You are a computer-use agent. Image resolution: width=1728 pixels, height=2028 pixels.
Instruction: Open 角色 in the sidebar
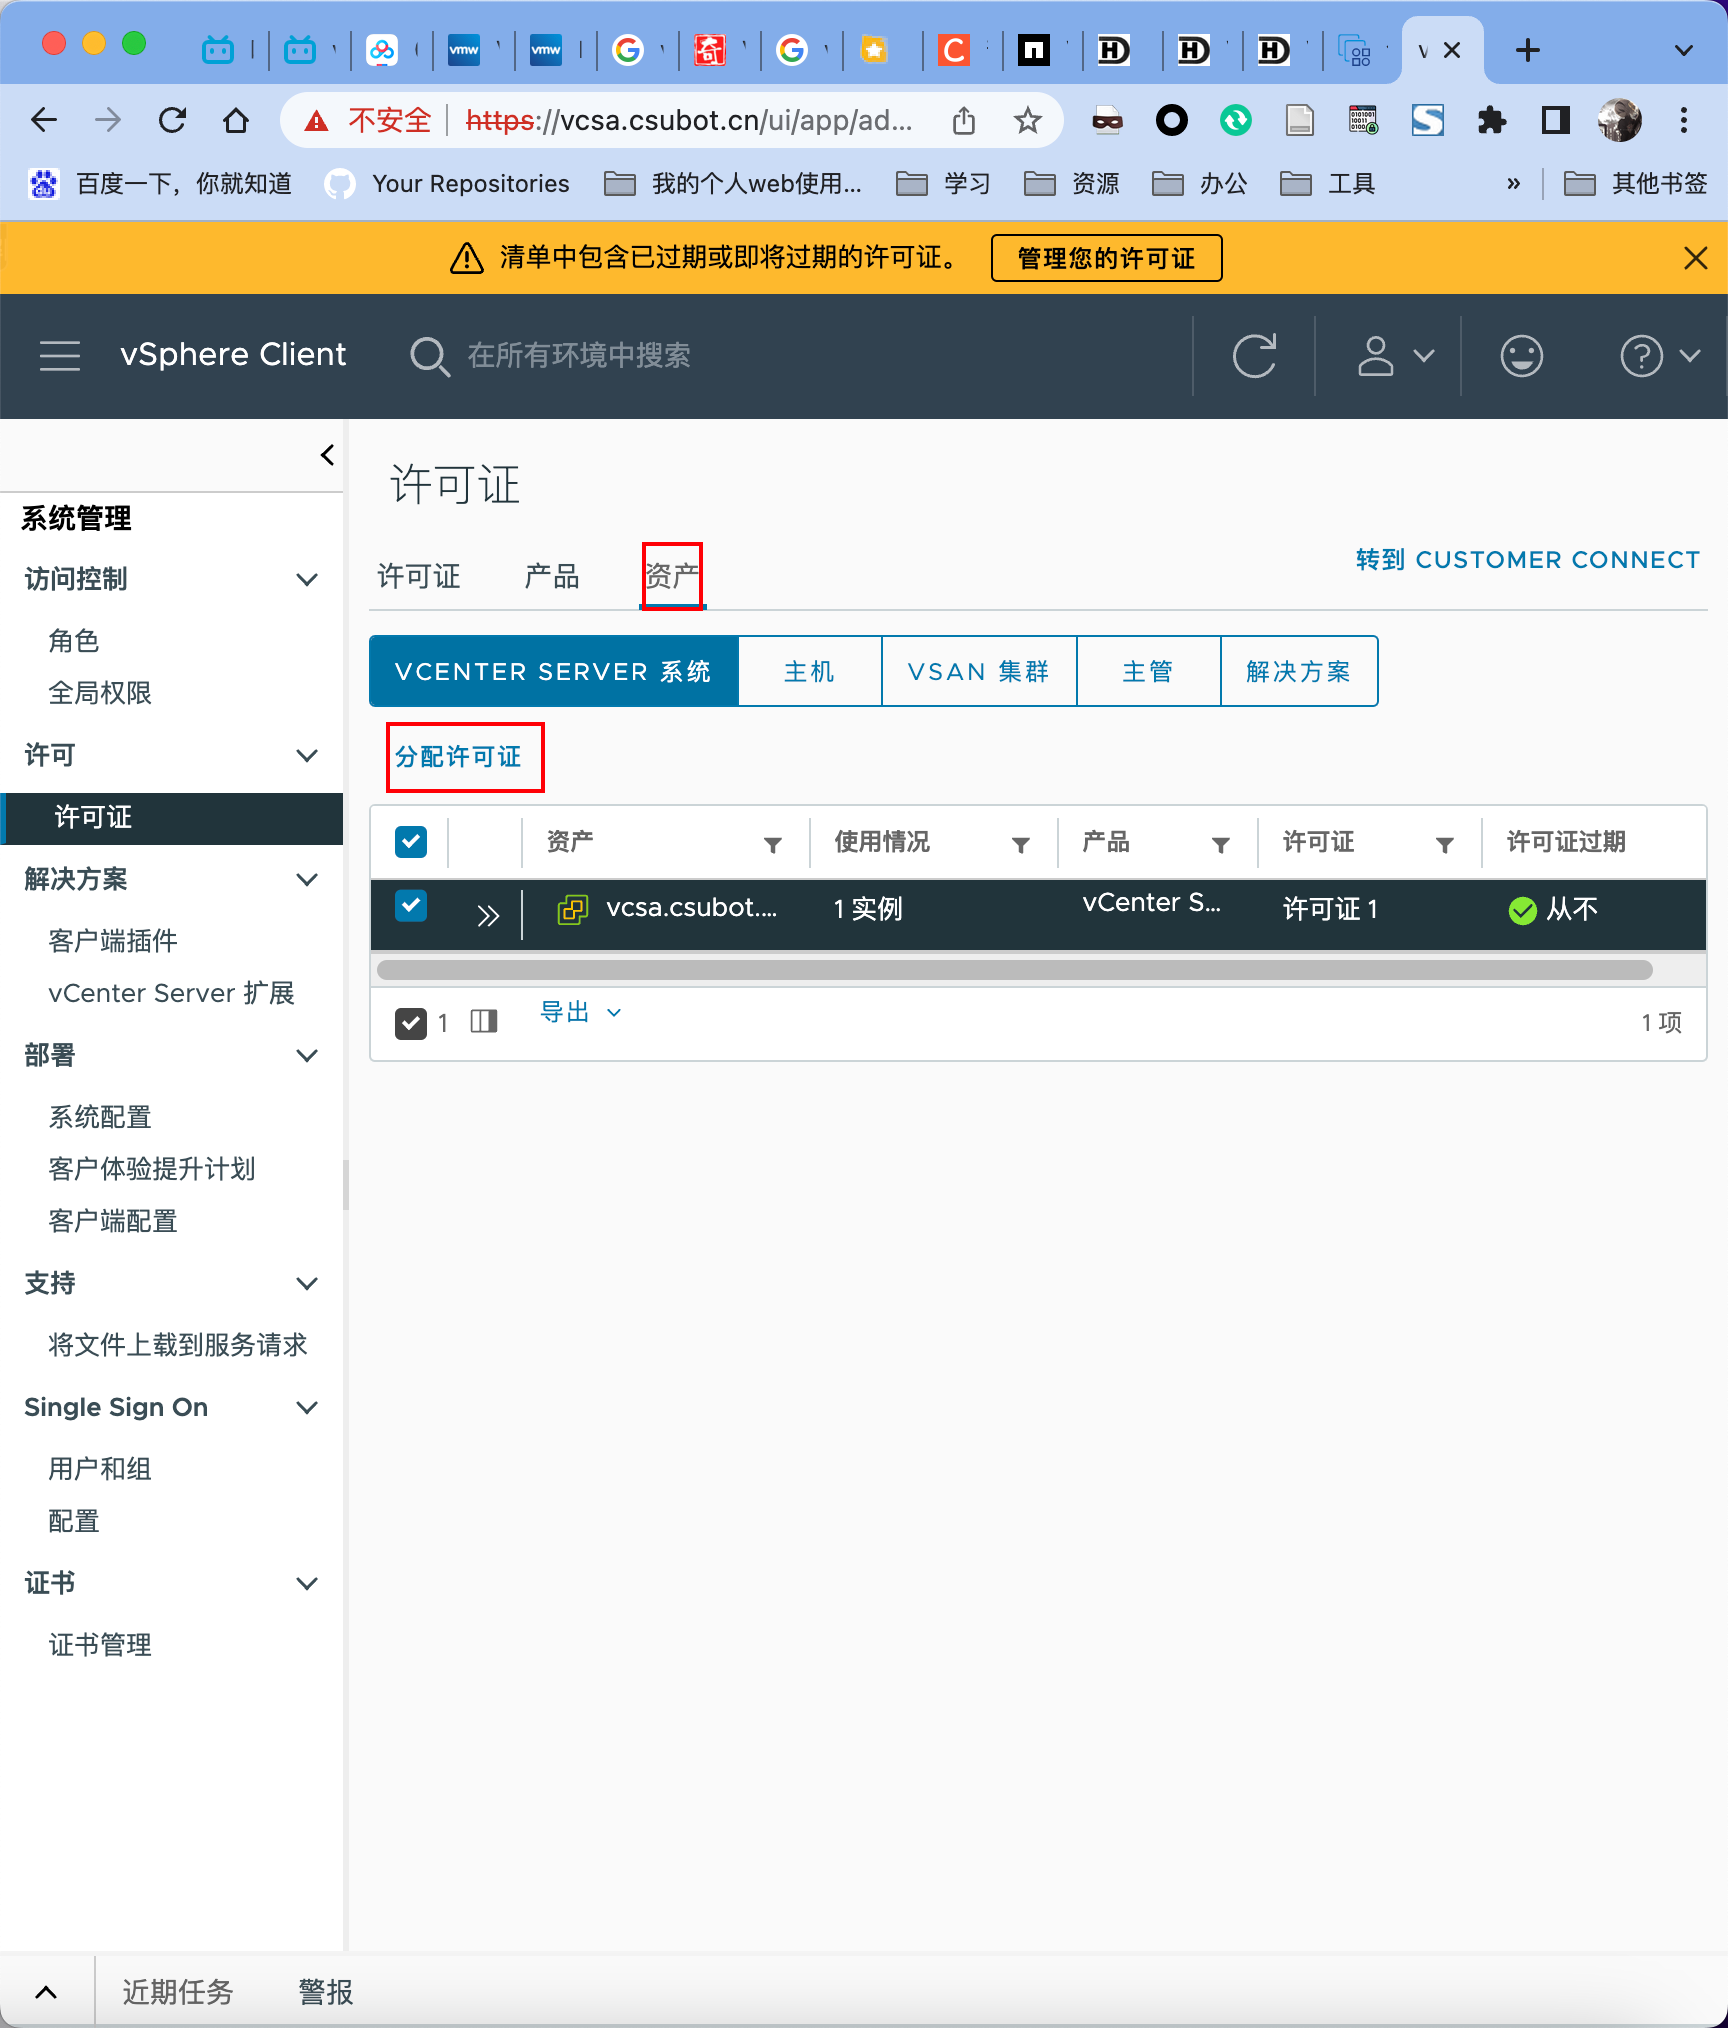[74, 641]
